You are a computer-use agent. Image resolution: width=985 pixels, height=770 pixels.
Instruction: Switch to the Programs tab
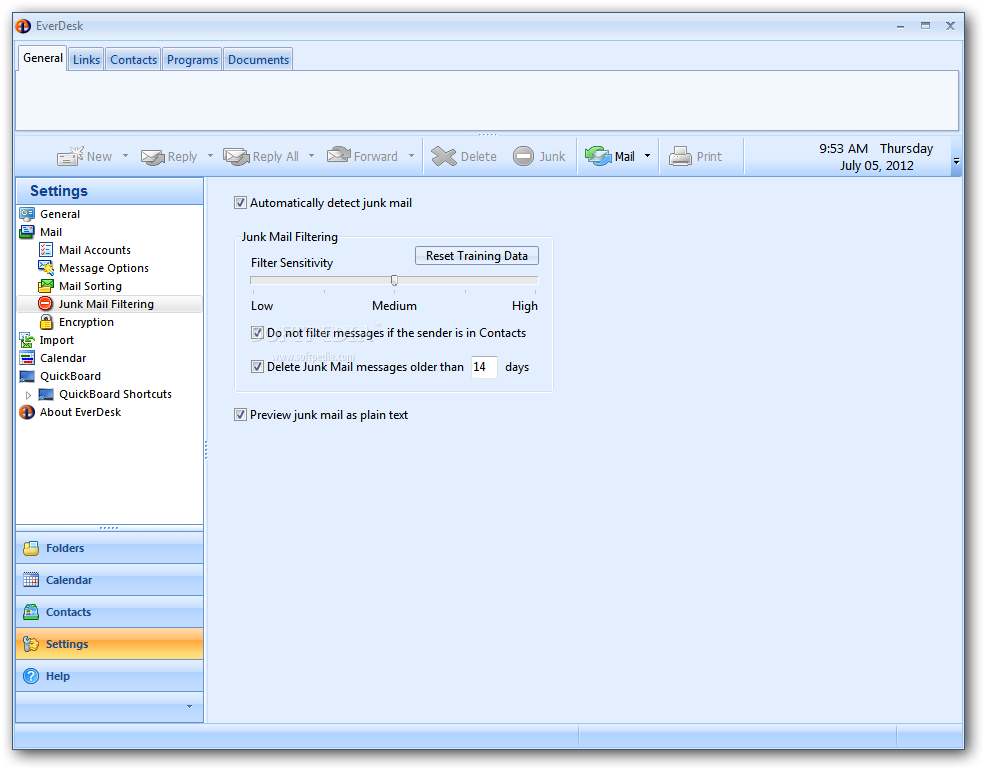(192, 60)
